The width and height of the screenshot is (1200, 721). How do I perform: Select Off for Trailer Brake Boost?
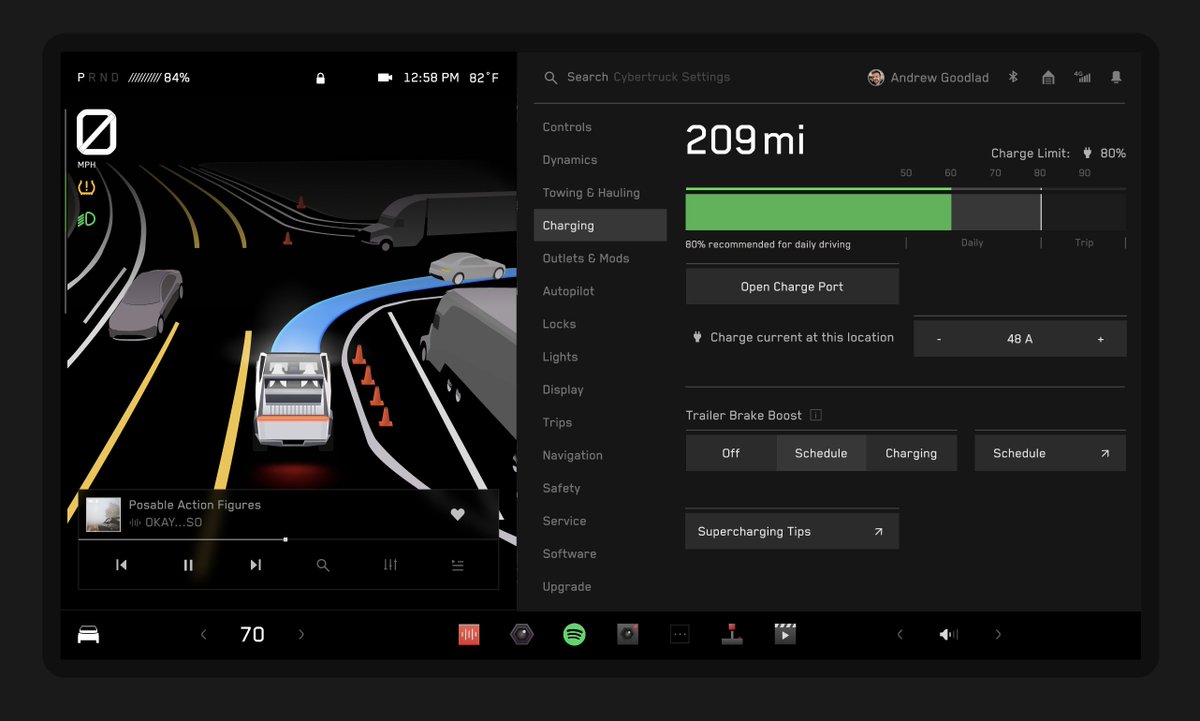pos(731,453)
